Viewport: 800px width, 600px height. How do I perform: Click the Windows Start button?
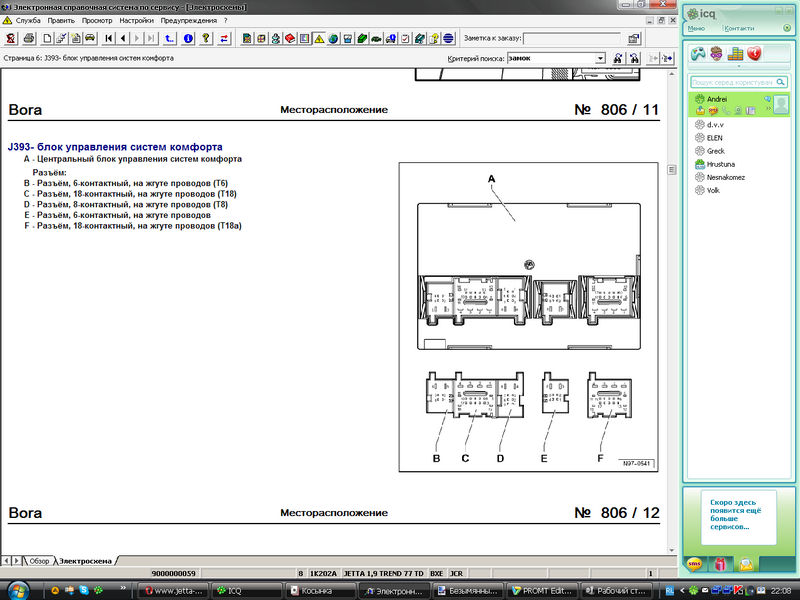pyautogui.click(x=17, y=590)
